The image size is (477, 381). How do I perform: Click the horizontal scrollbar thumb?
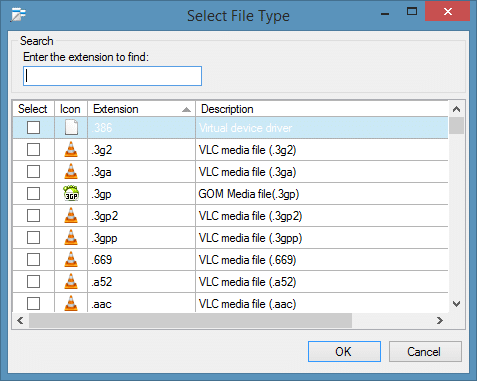click(x=190, y=320)
